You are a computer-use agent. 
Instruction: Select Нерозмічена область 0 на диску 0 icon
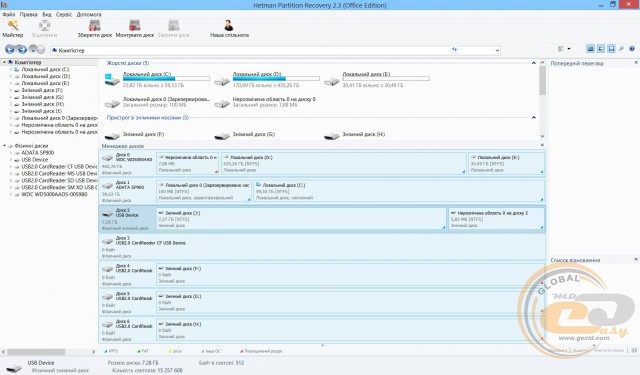pos(222,104)
